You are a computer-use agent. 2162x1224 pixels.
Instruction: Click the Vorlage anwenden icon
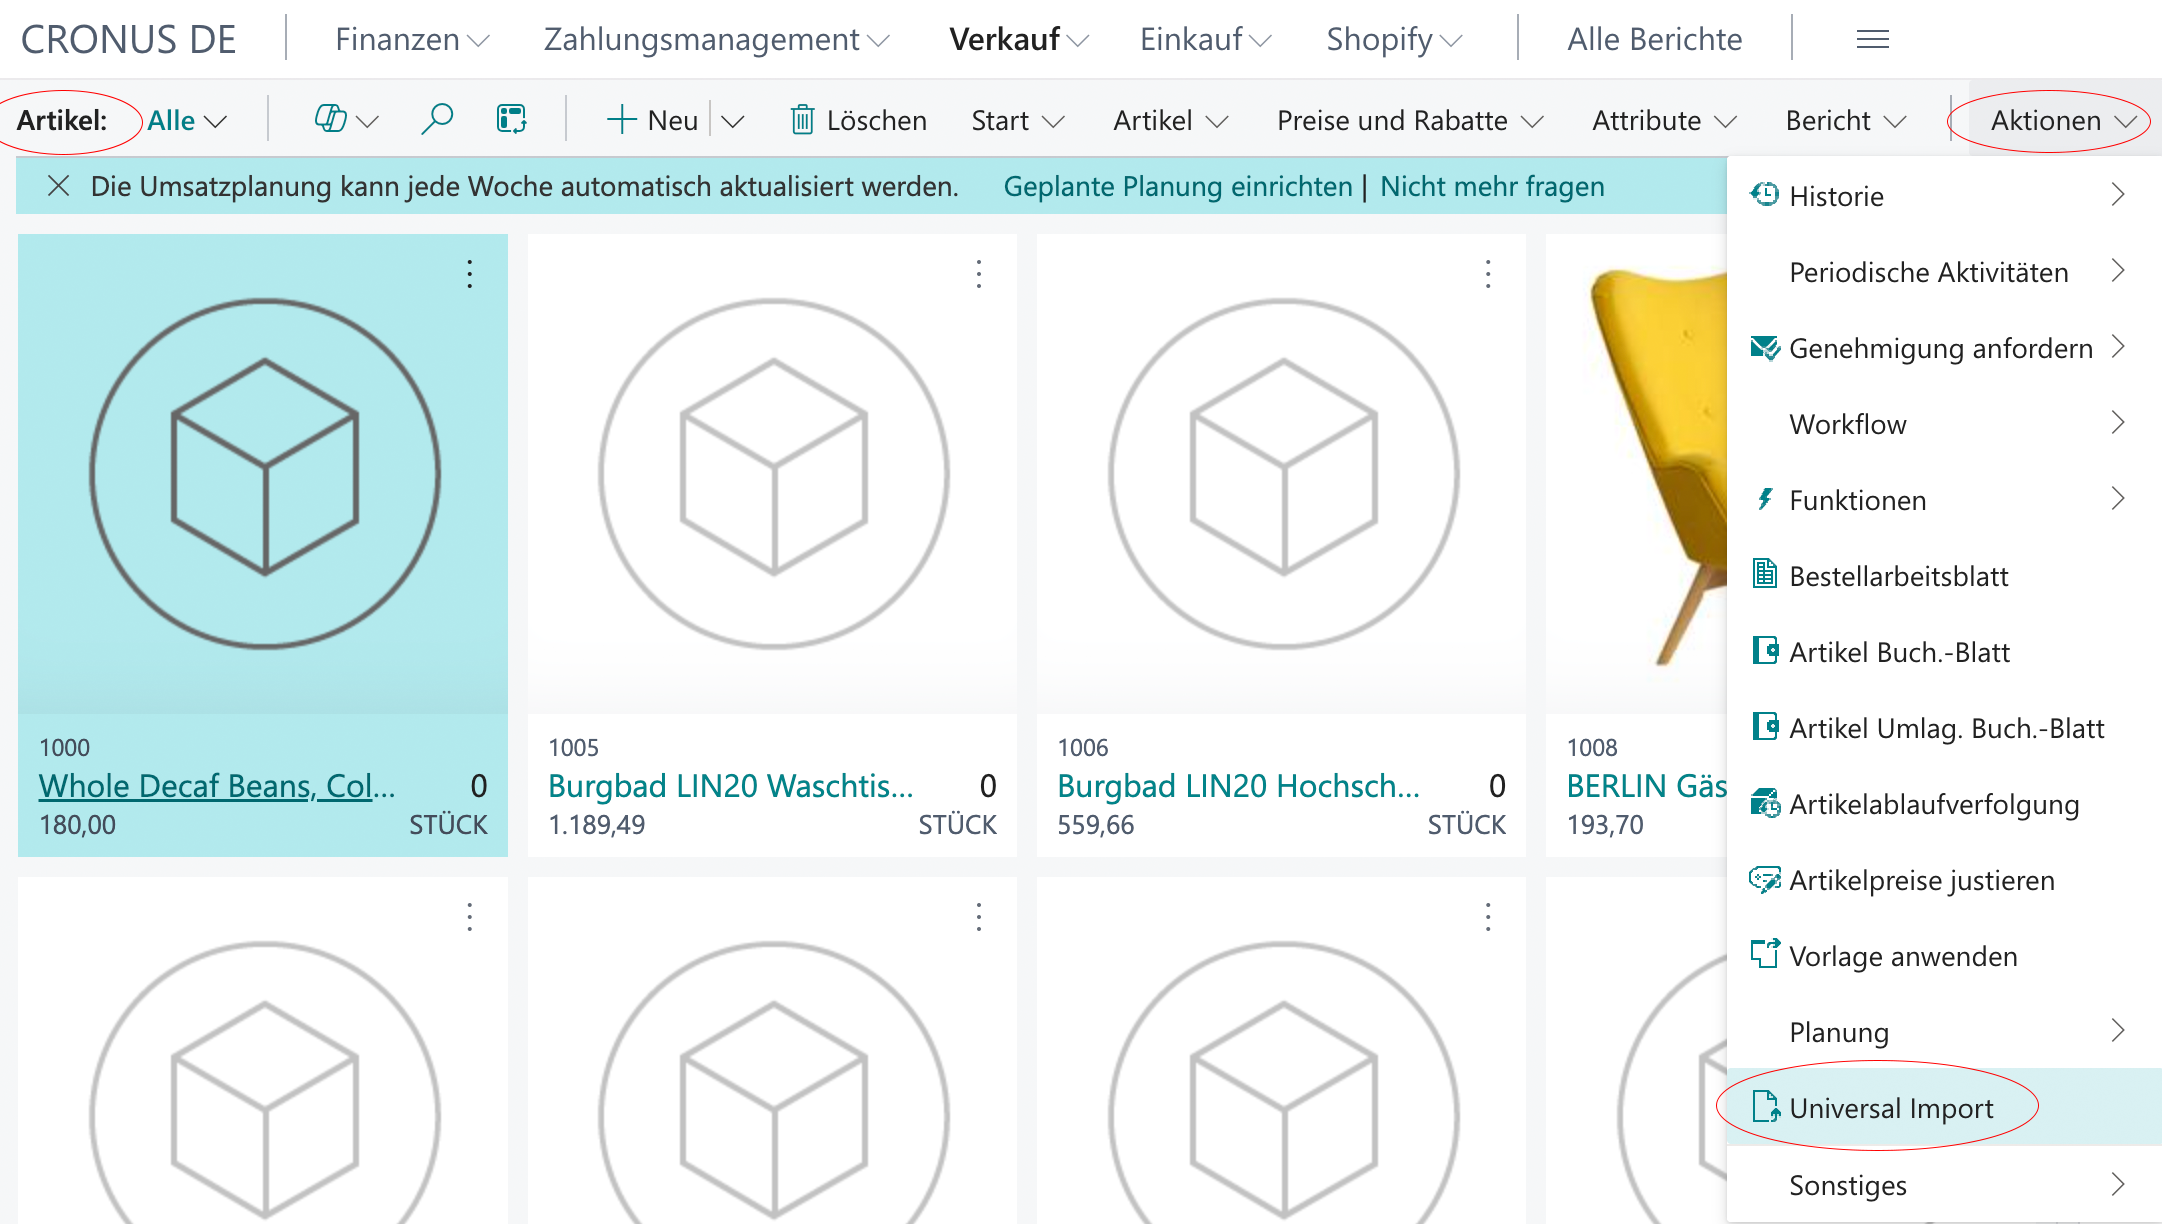pyautogui.click(x=1765, y=955)
